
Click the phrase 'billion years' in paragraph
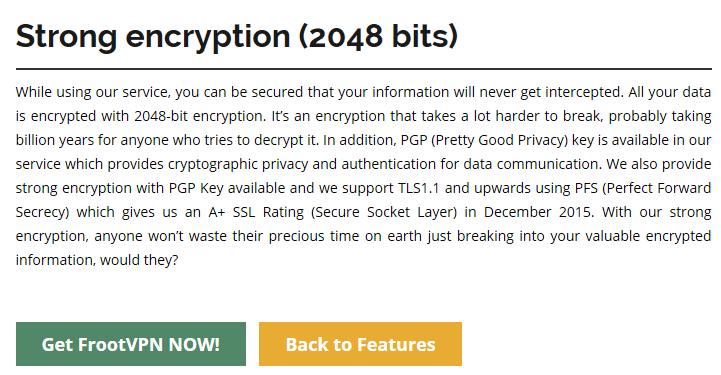click(54, 140)
